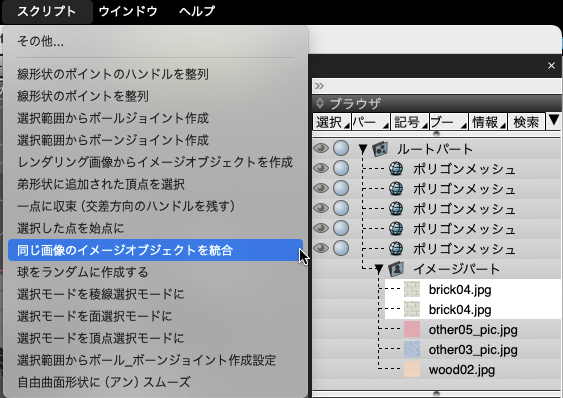Open the ウインドウ menu in the menu bar

(128, 11)
